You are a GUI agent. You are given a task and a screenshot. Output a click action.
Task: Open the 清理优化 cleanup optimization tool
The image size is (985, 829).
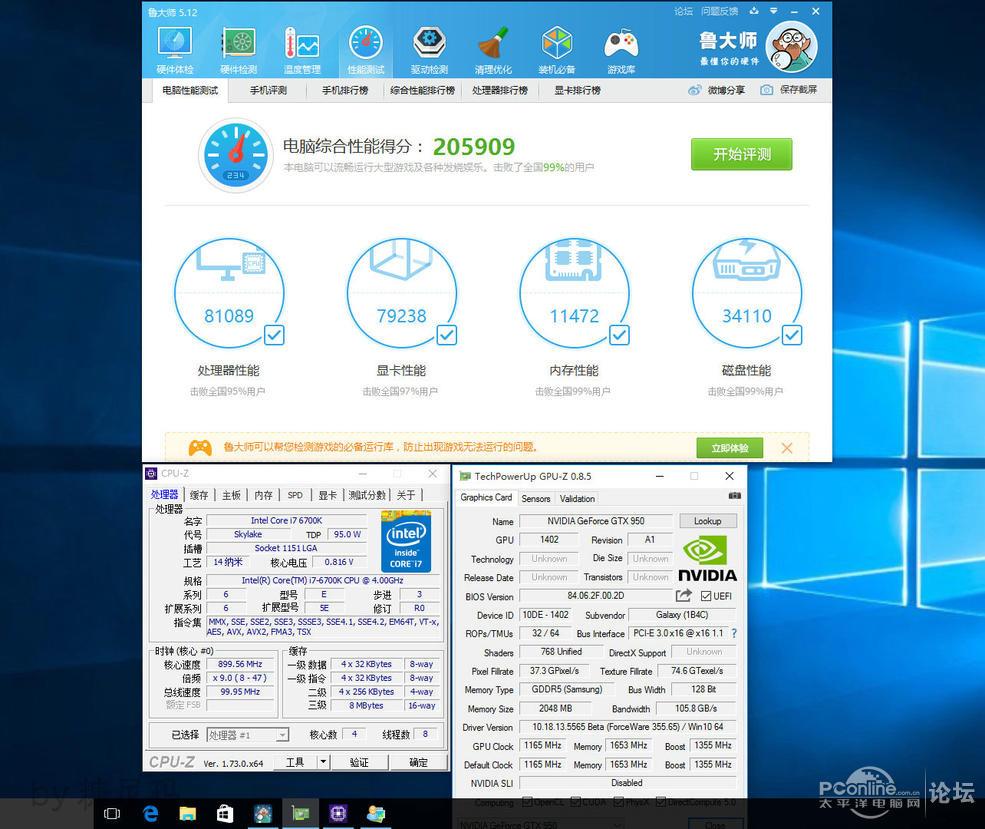pyautogui.click(x=493, y=47)
